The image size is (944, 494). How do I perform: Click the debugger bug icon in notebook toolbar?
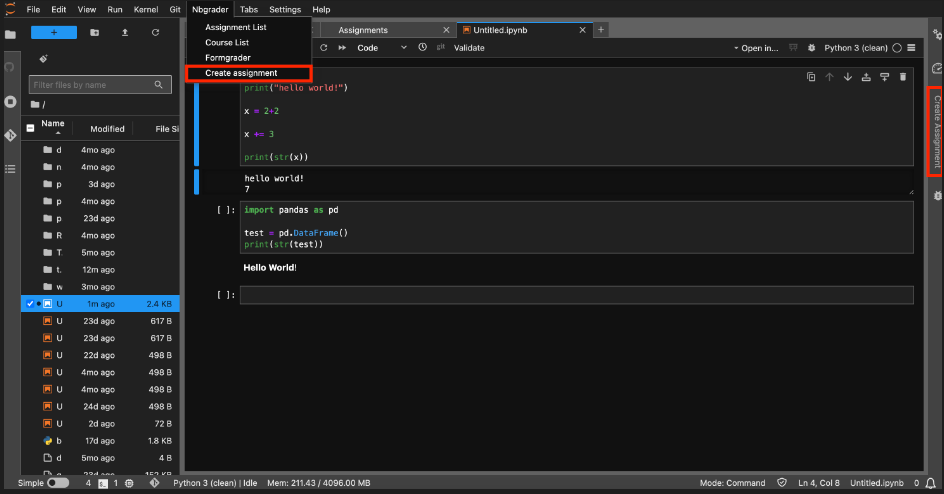point(812,48)
